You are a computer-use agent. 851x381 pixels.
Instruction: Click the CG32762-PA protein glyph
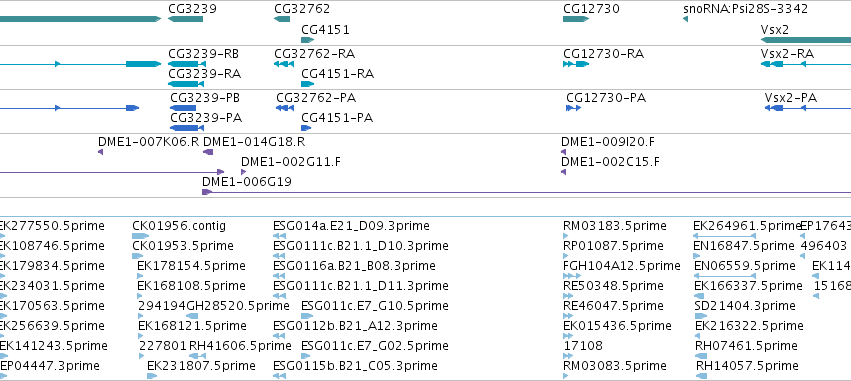coord(285,108)
